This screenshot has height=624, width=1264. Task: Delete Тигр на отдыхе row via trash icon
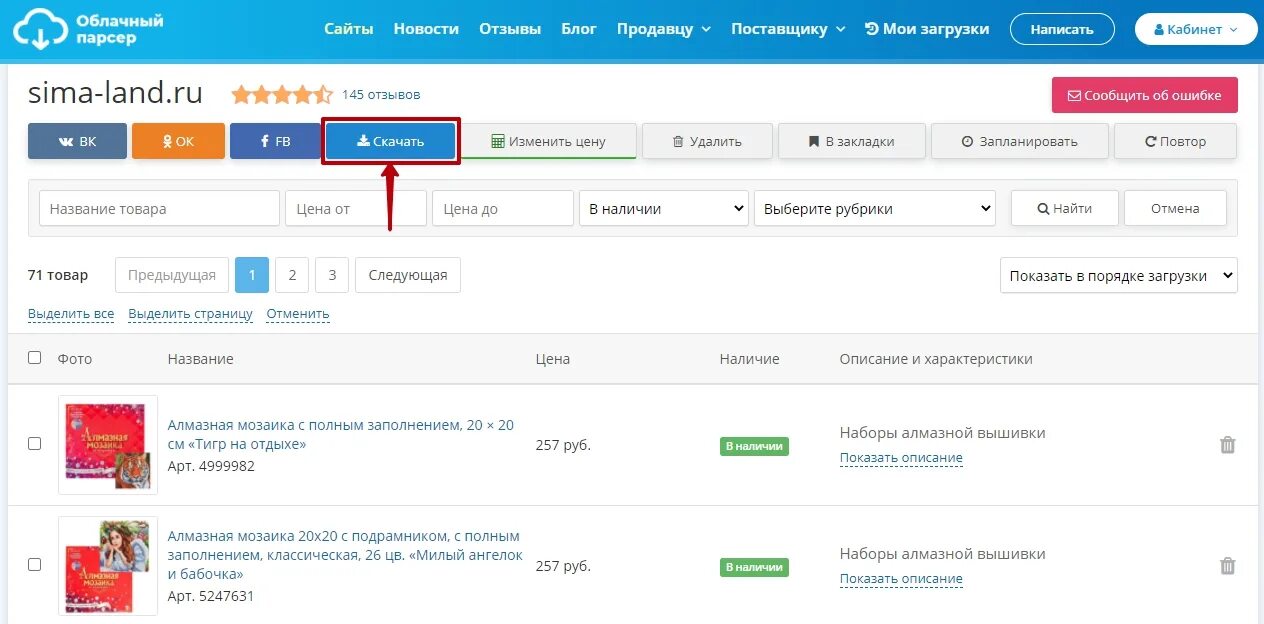coord(1228,445)
